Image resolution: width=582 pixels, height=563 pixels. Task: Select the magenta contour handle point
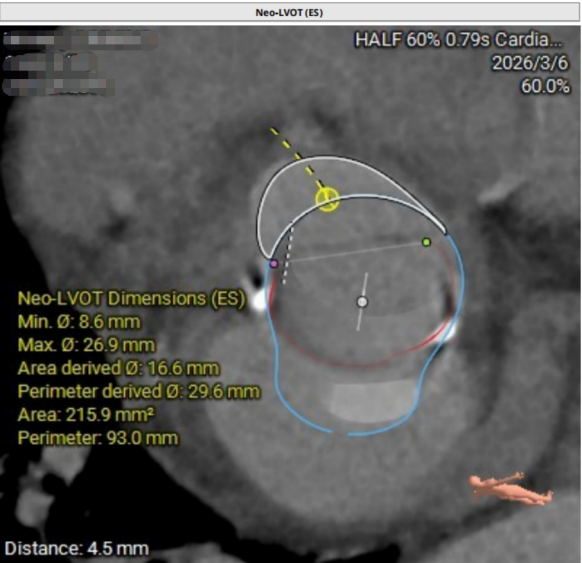pyautogui.click(x=274, y=264)
